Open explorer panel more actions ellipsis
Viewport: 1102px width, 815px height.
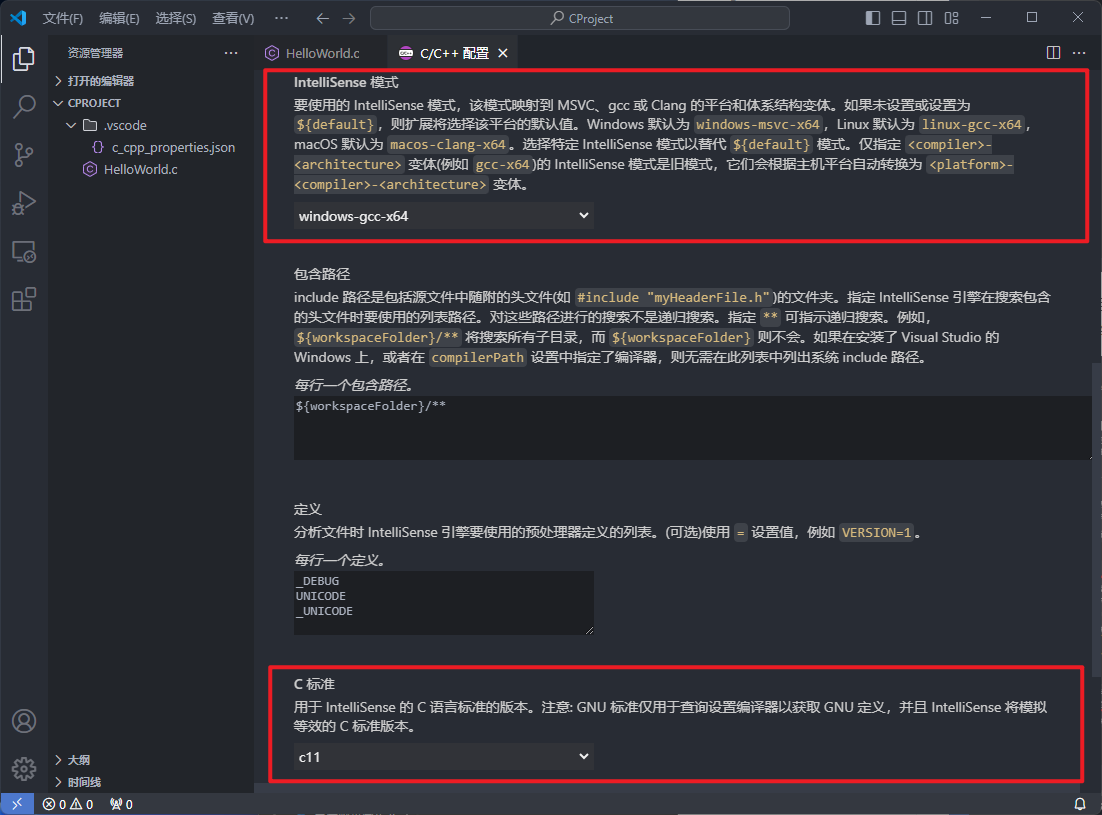231,53
